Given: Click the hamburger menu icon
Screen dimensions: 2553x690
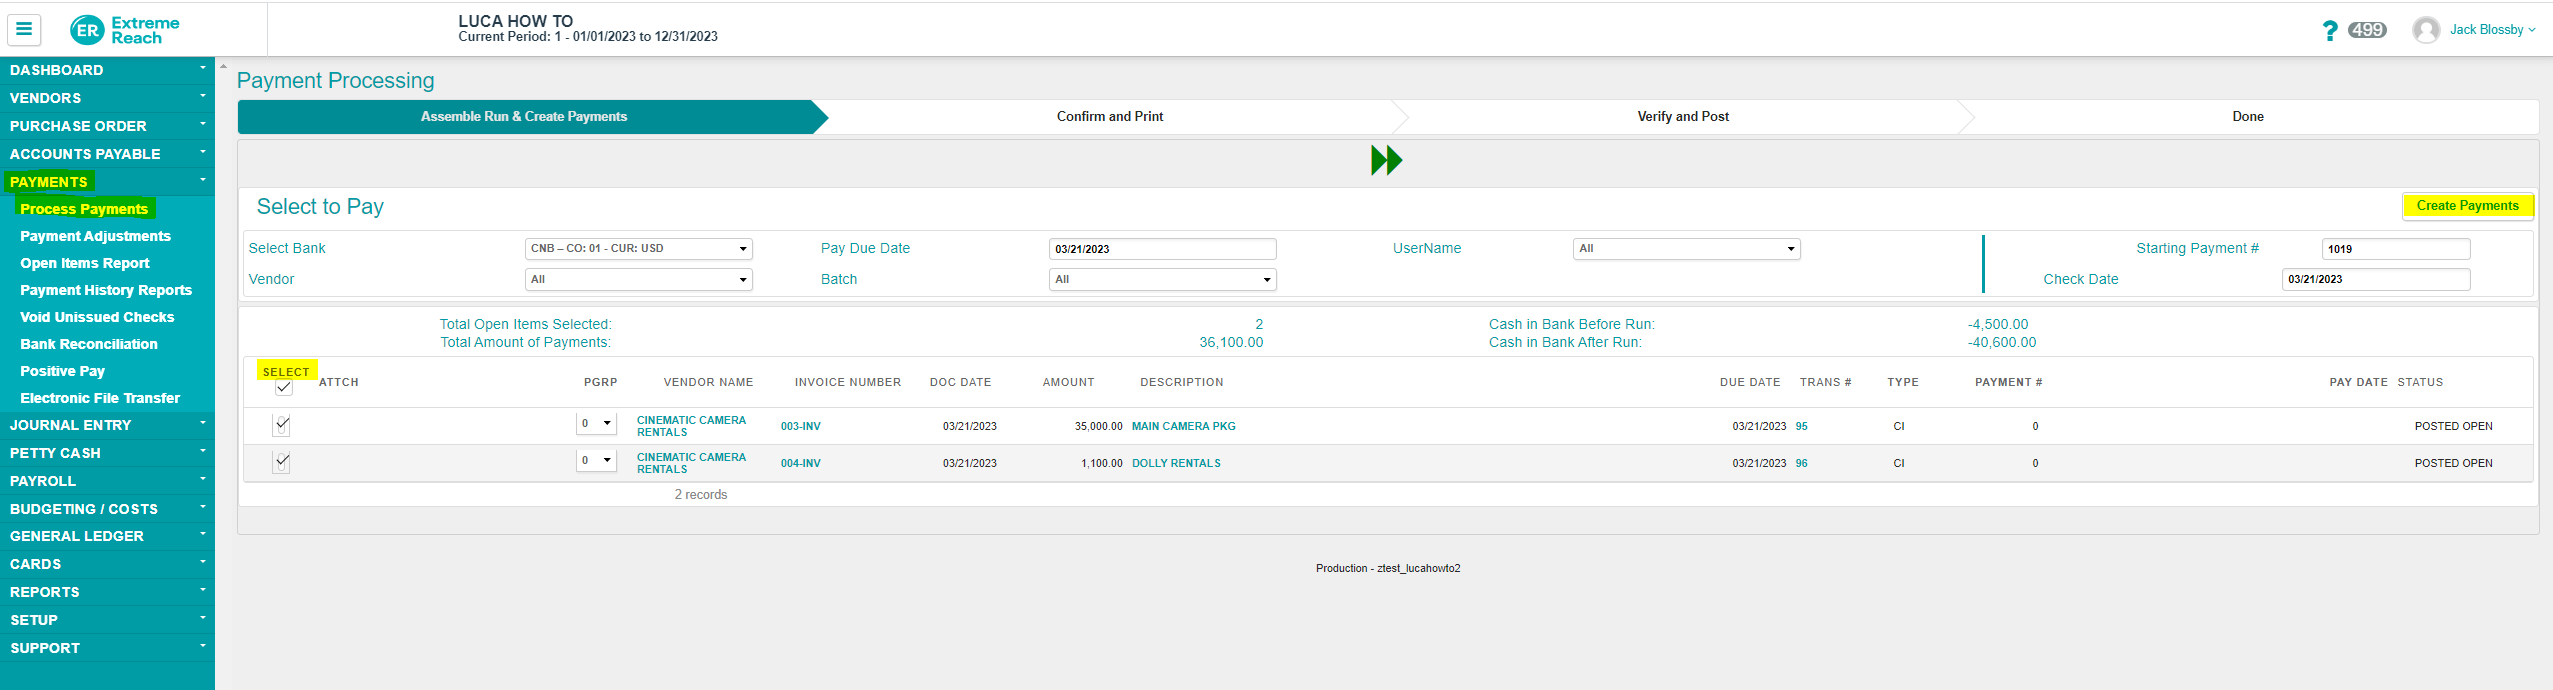Looking at the screenshot, I should (24, 29).
